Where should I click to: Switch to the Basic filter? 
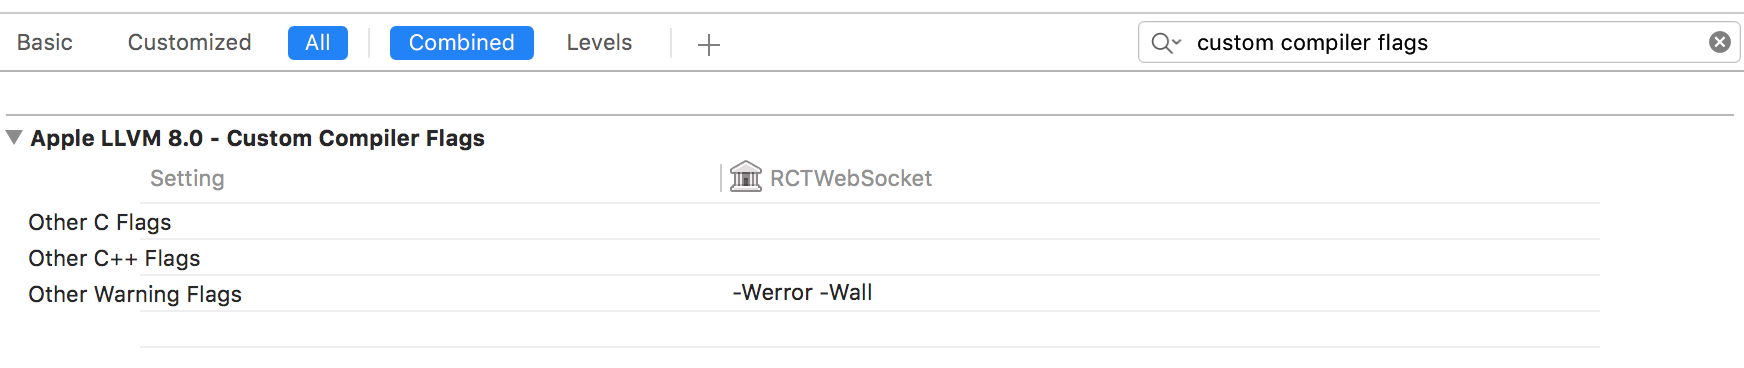click(44, 42)
